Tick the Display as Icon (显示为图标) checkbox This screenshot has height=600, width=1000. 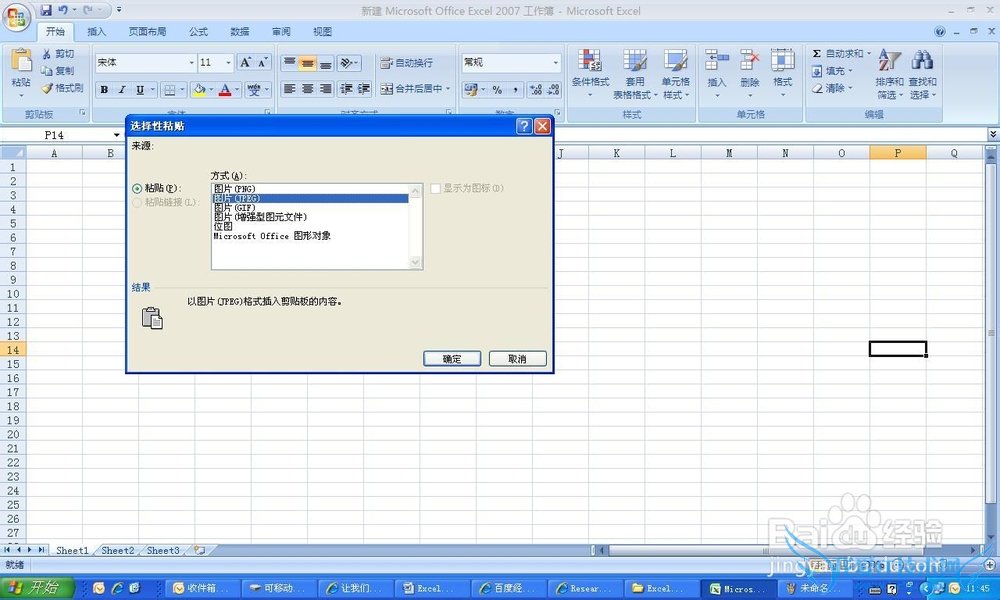tap(436, 189)
